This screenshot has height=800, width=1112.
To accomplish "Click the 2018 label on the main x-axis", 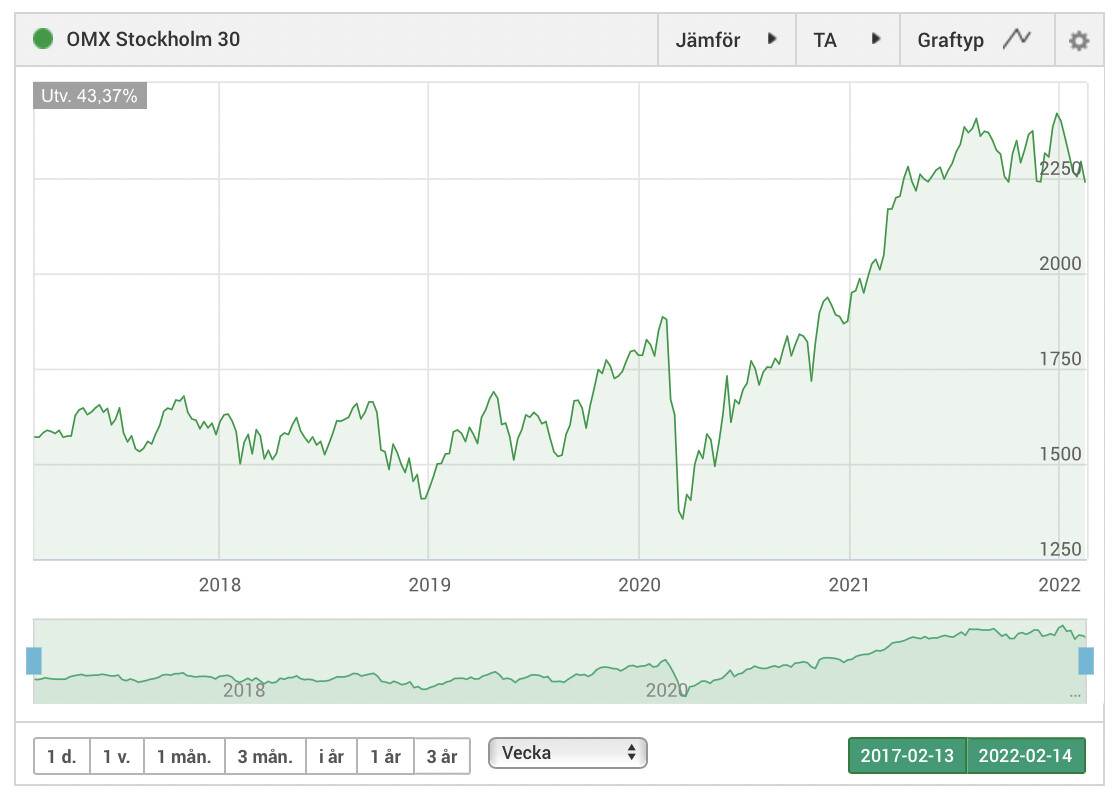I will (x=220, y=585).
